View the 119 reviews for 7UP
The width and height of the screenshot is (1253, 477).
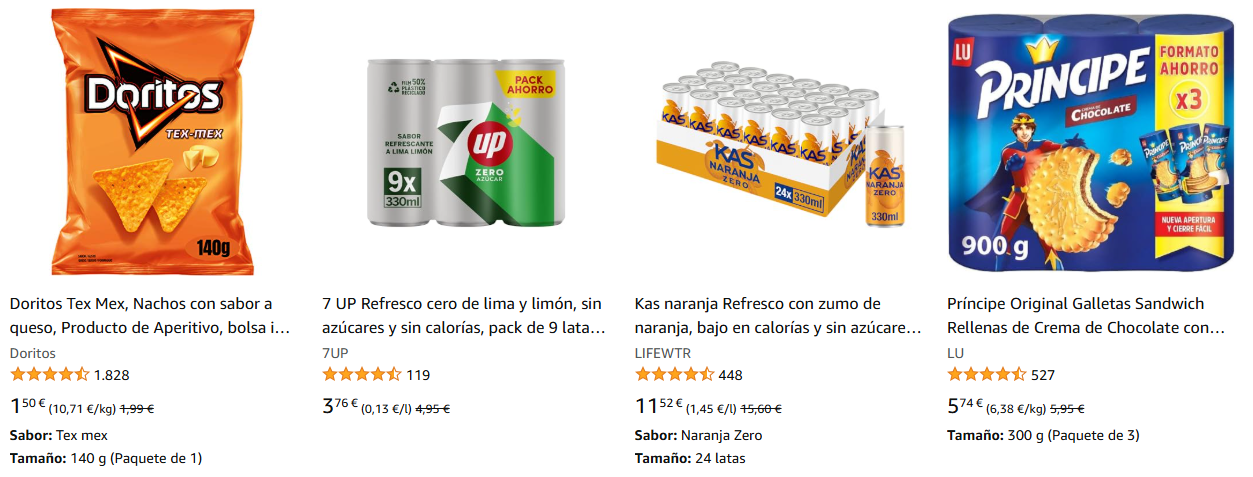(418, 375)
